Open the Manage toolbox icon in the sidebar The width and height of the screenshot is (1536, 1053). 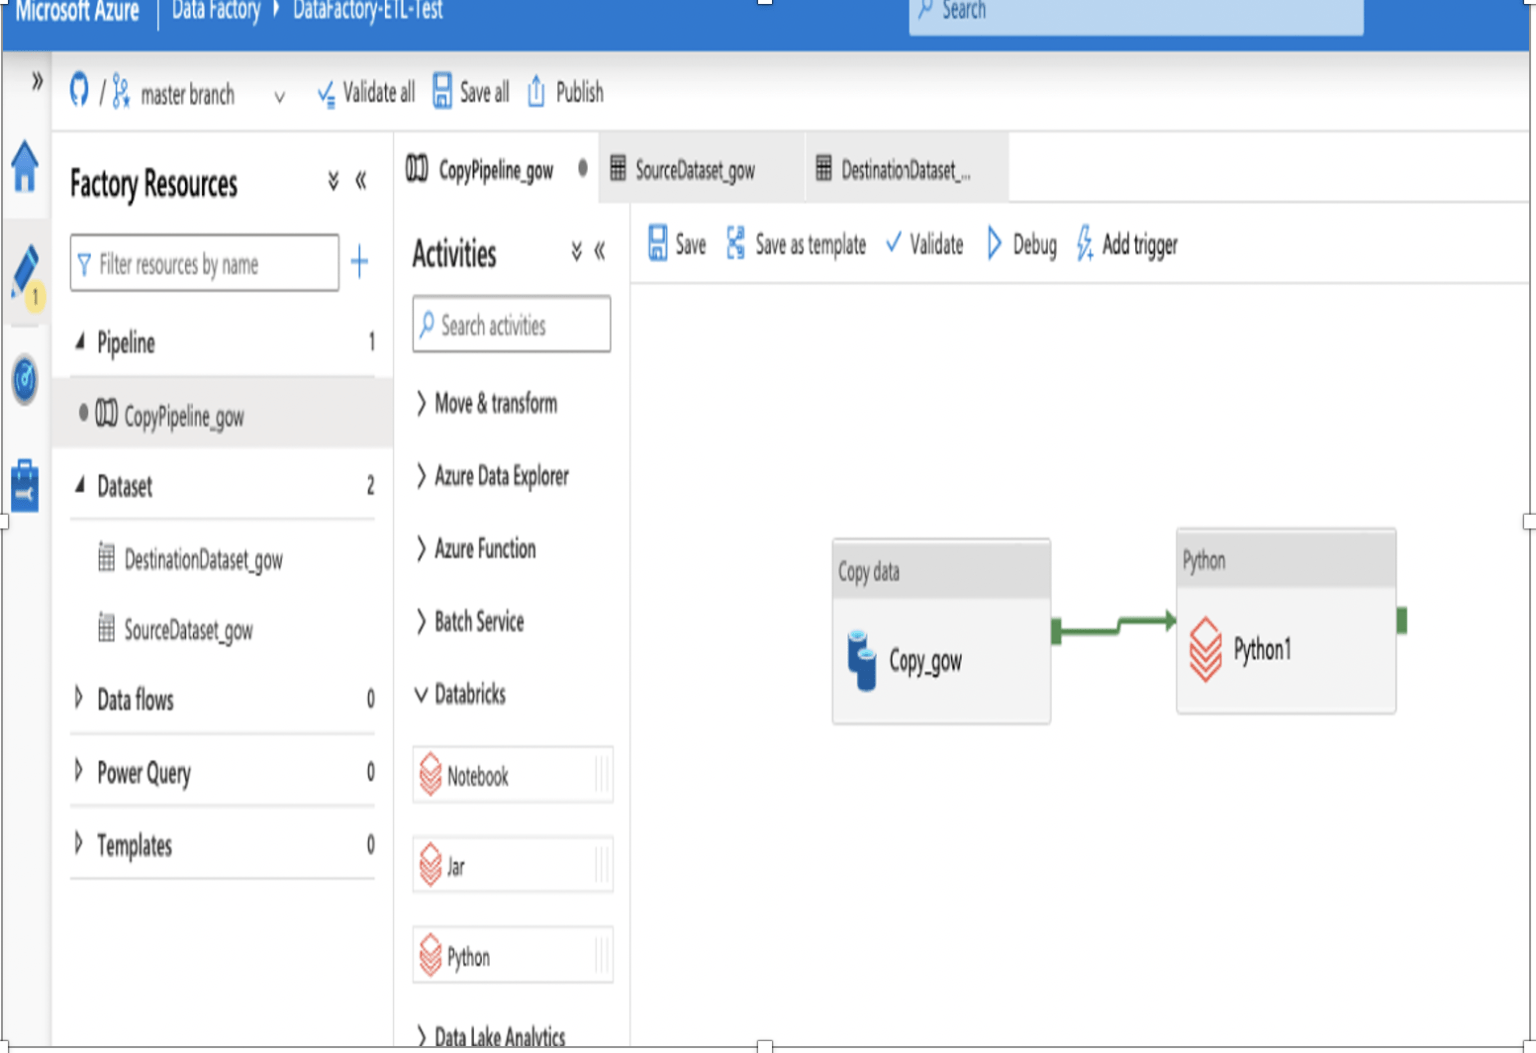click(25, 486)
